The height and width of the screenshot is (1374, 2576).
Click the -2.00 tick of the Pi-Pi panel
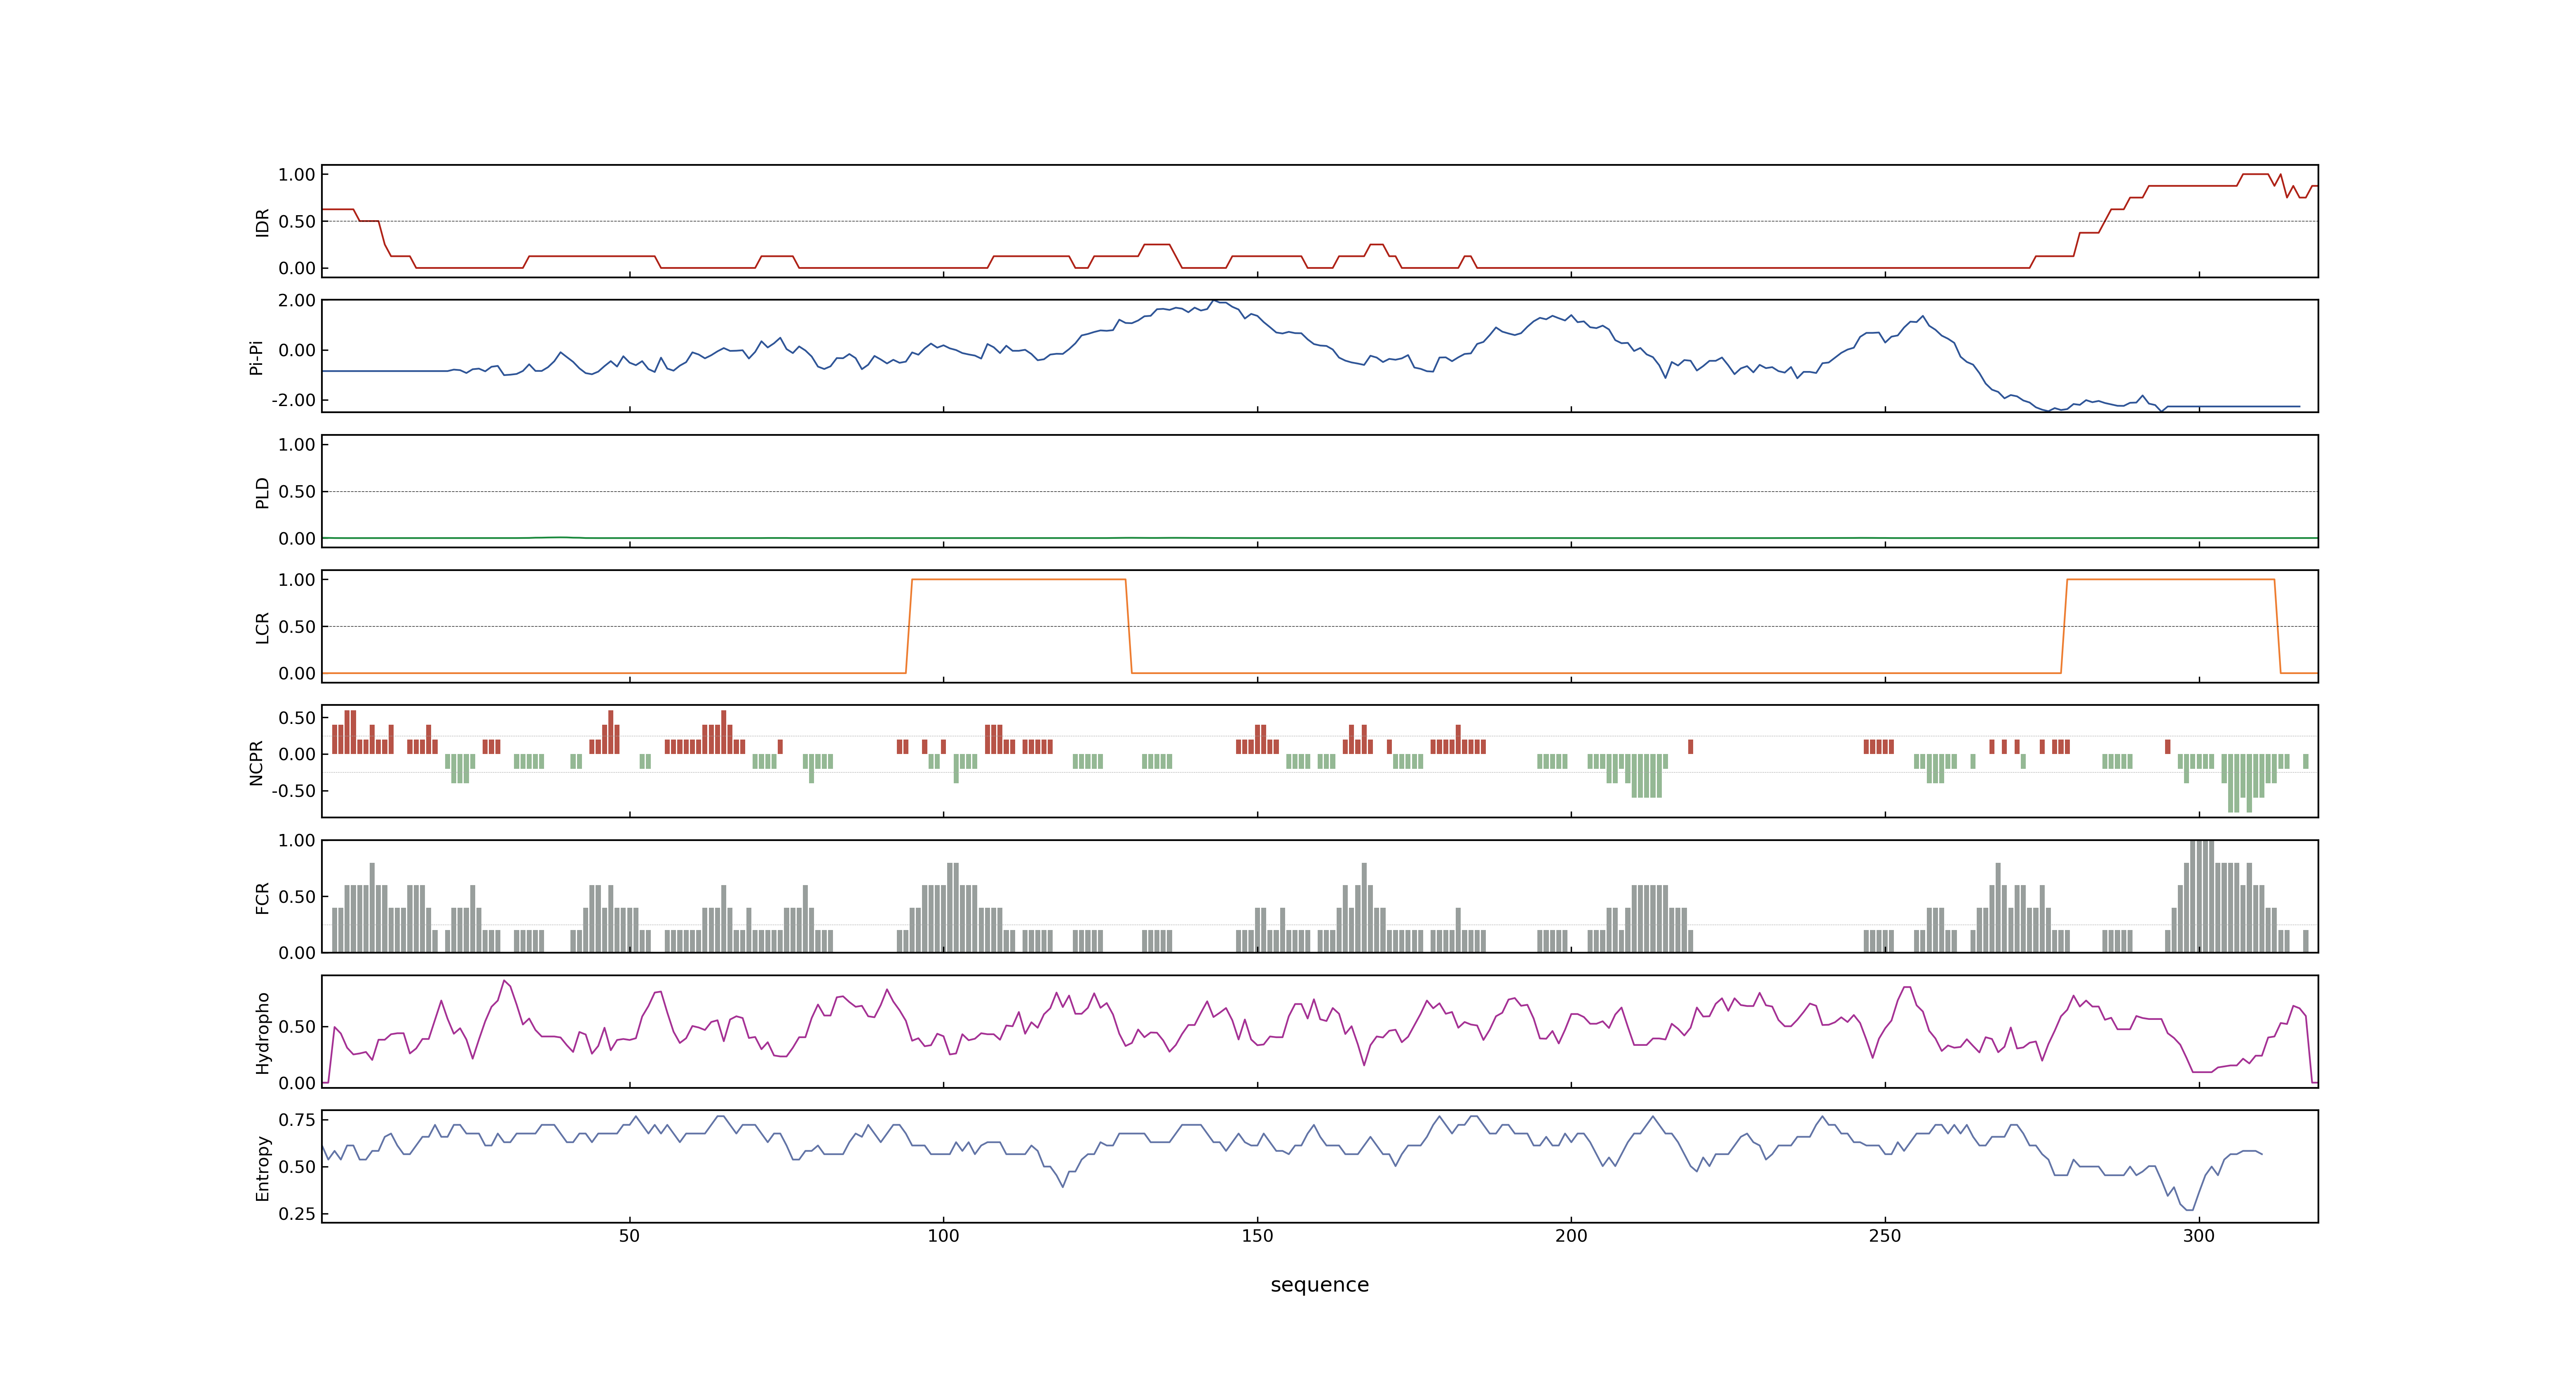tap(293, 400)
